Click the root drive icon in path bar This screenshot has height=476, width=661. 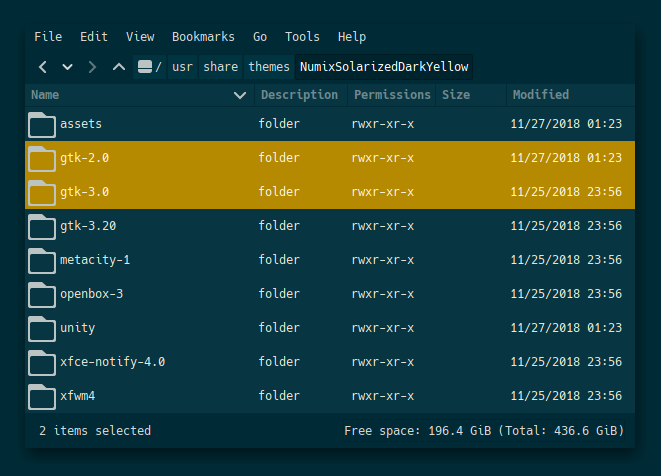[146, 67]
